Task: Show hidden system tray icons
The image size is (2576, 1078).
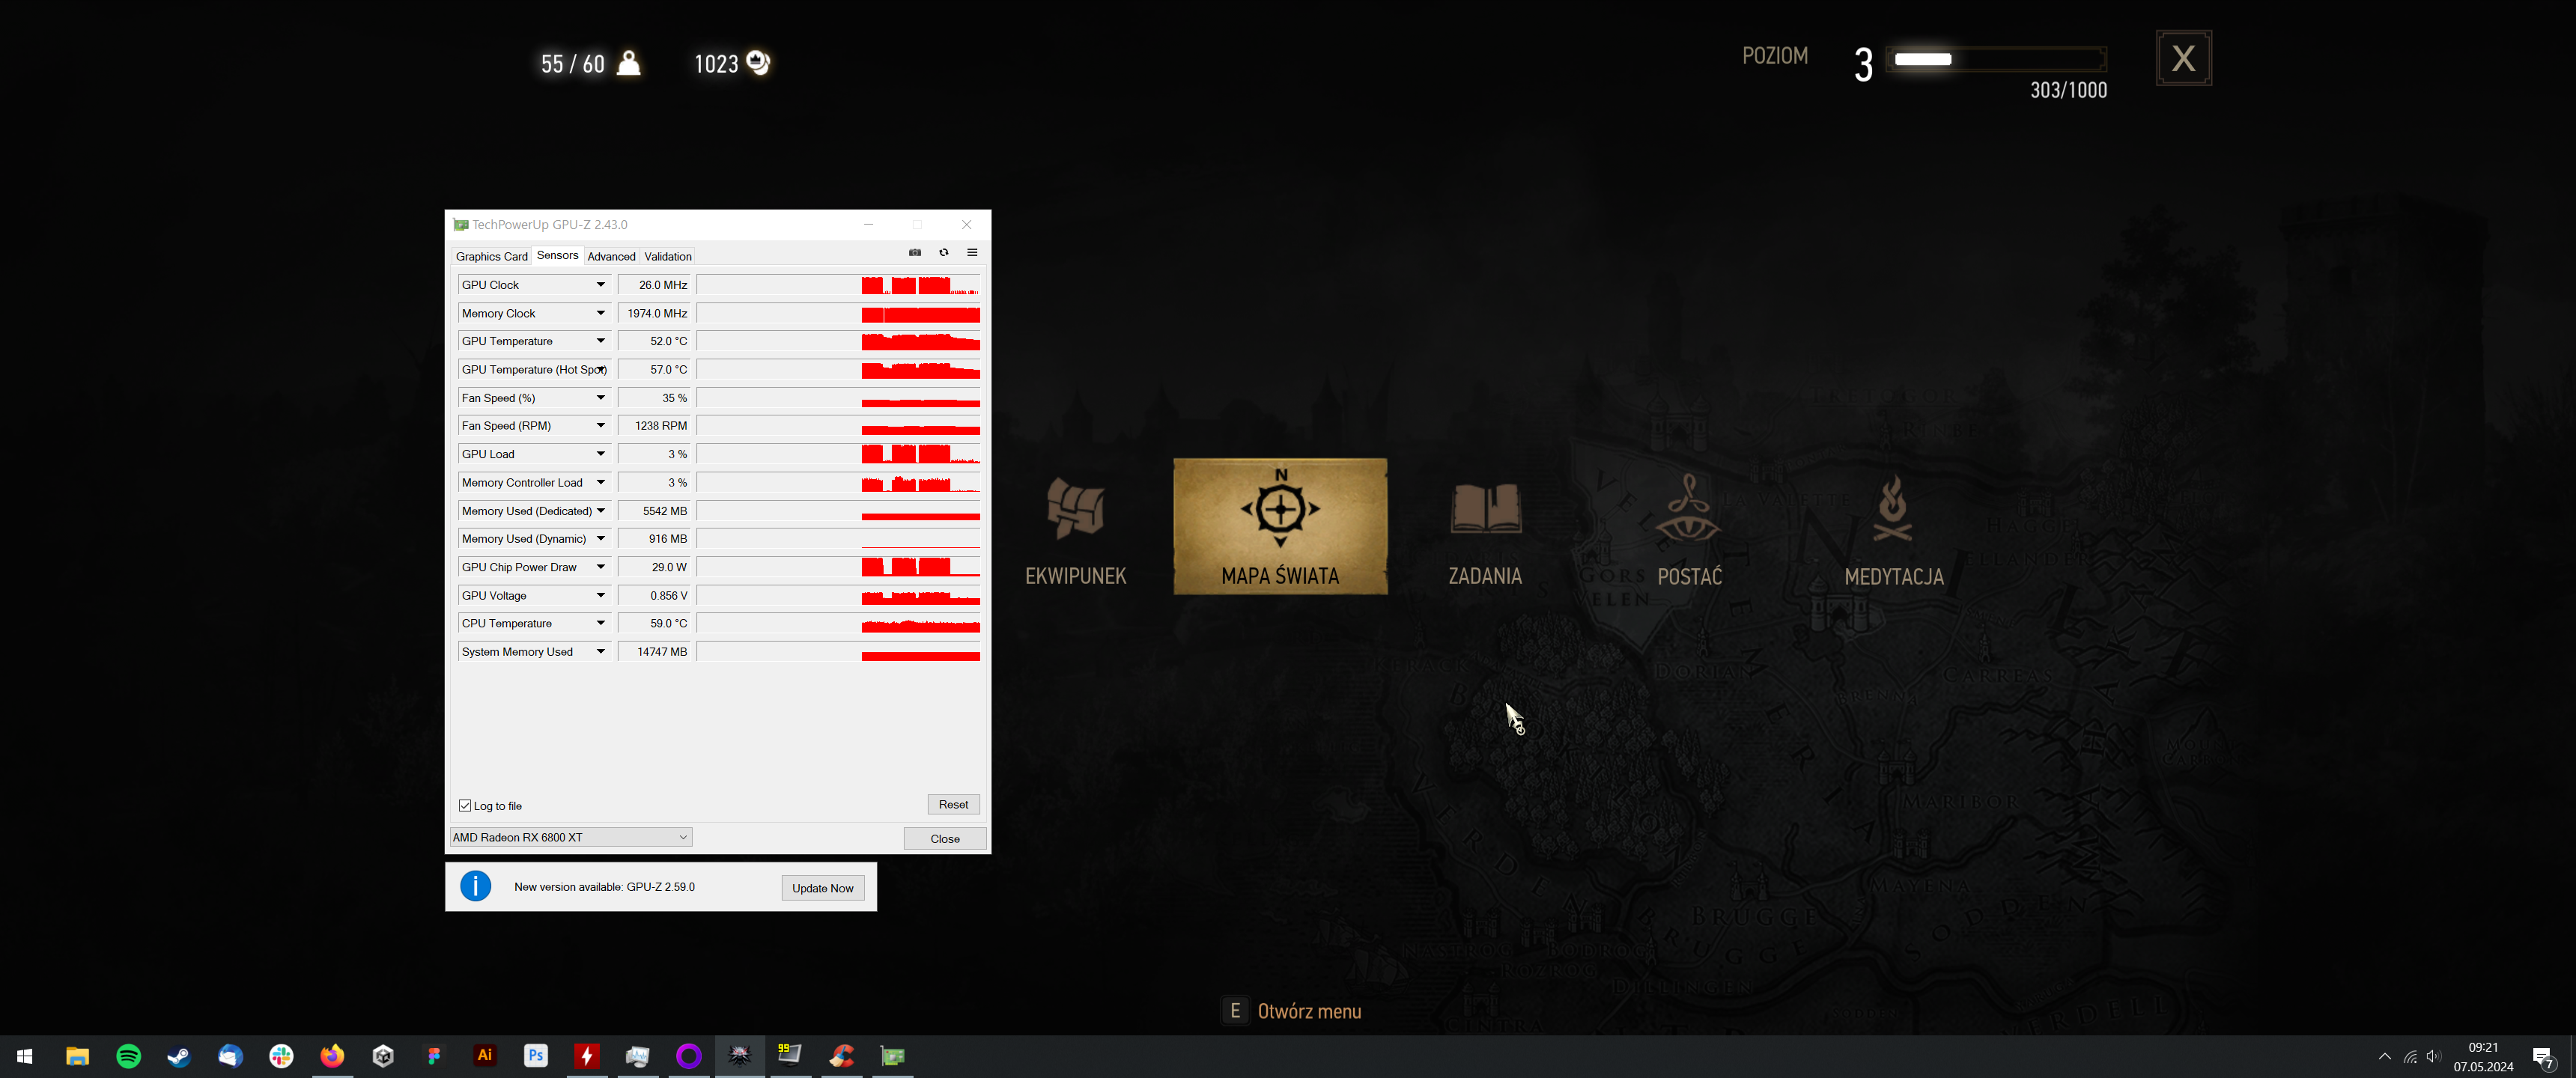Action: 2384,1056
